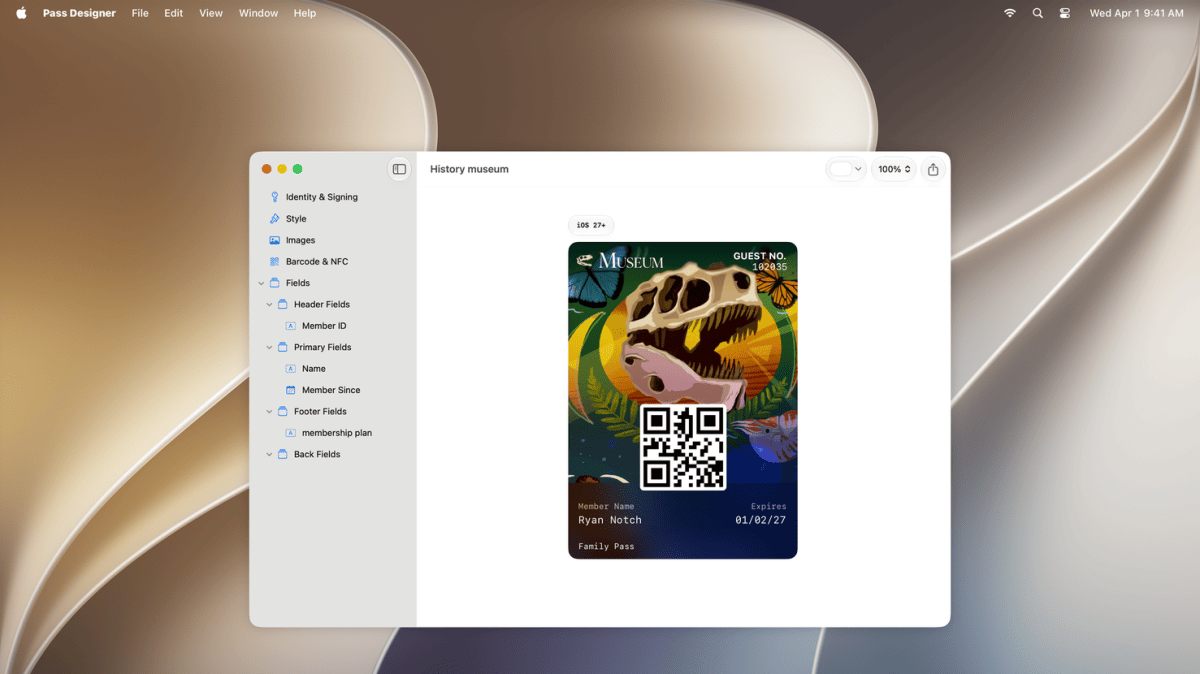1200x674 pixels.
Task: Click the Footer Fields folder icon
Action: 283,411
